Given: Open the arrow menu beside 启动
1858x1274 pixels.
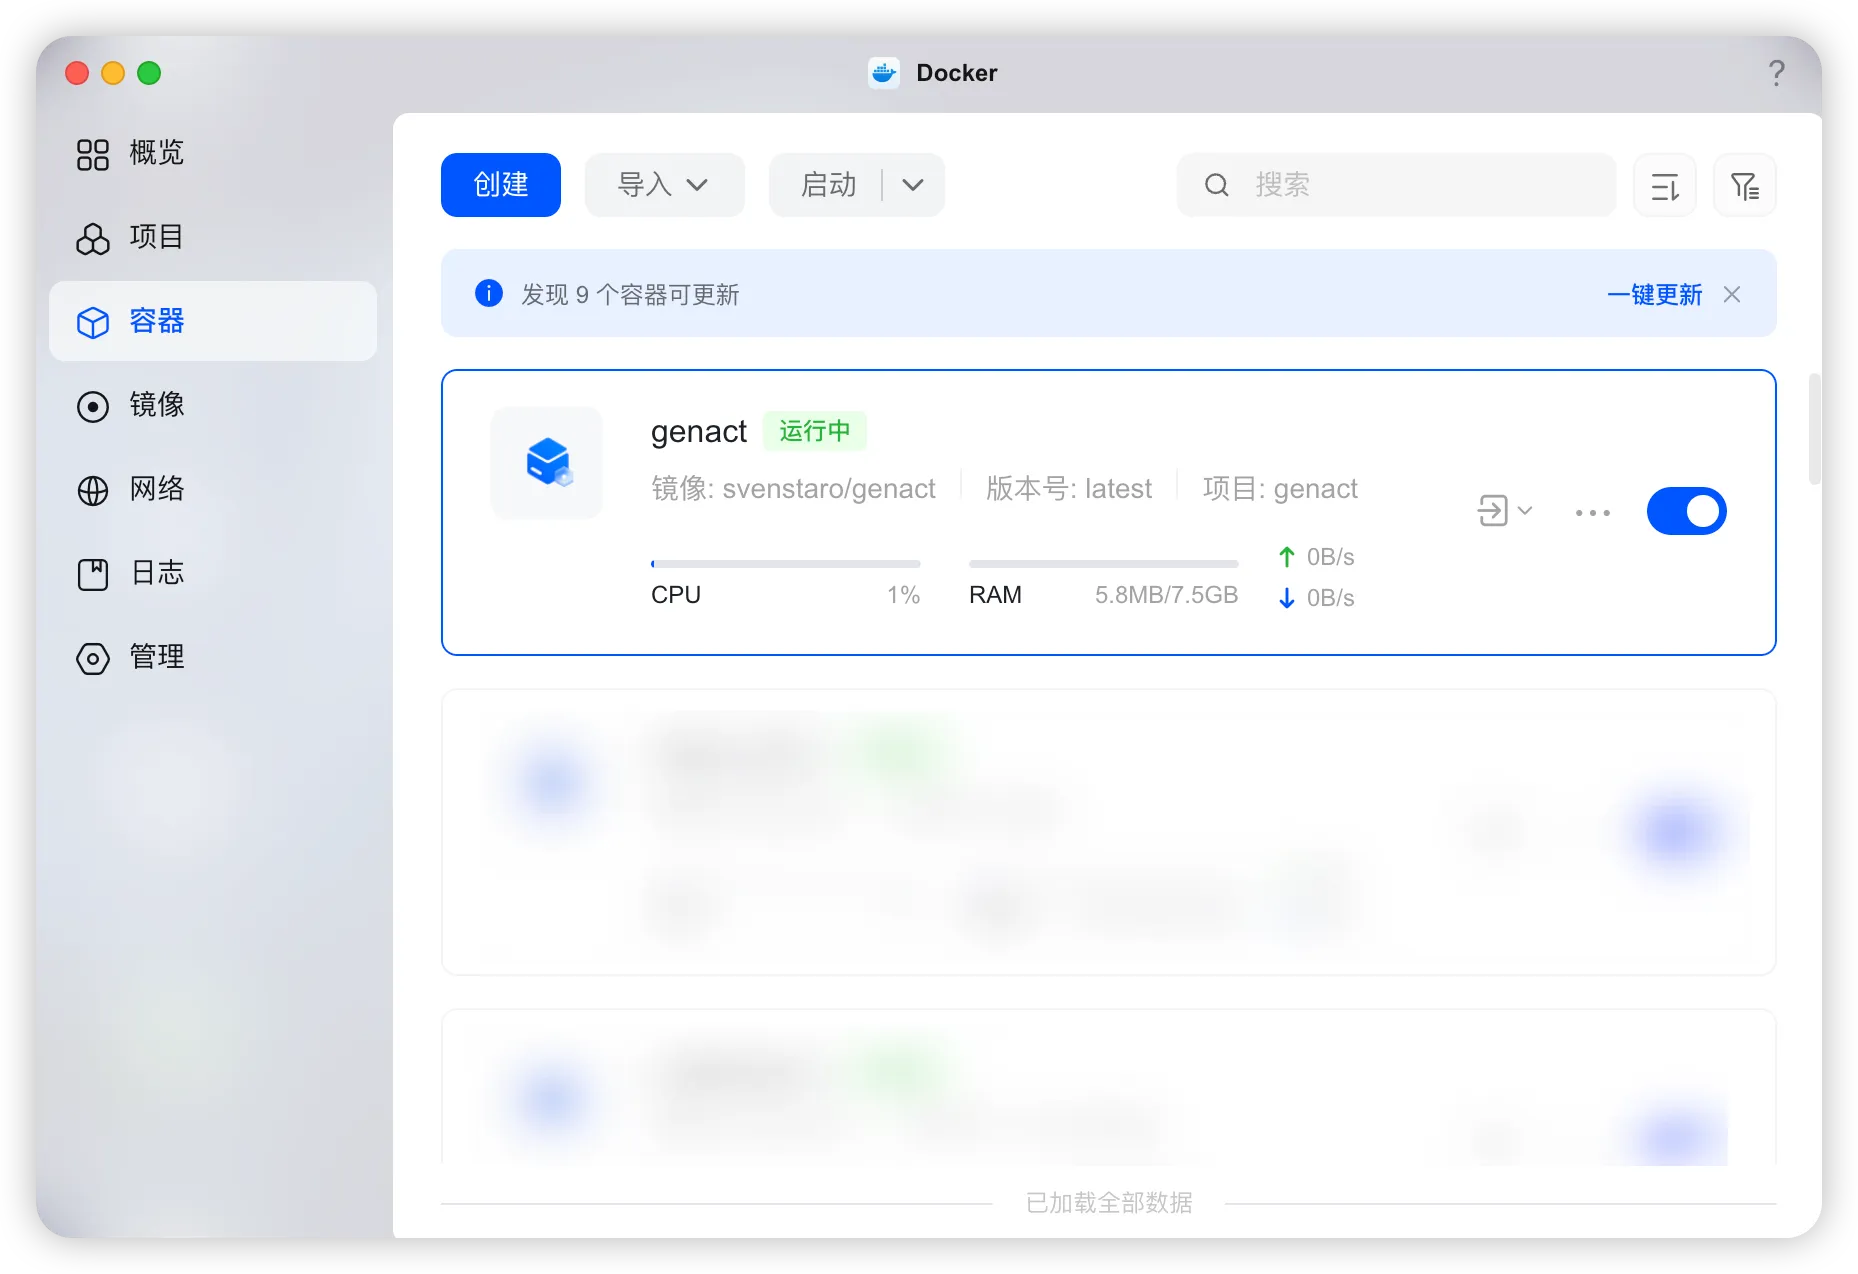Looking at the screenshot, I should pos(913,185).
